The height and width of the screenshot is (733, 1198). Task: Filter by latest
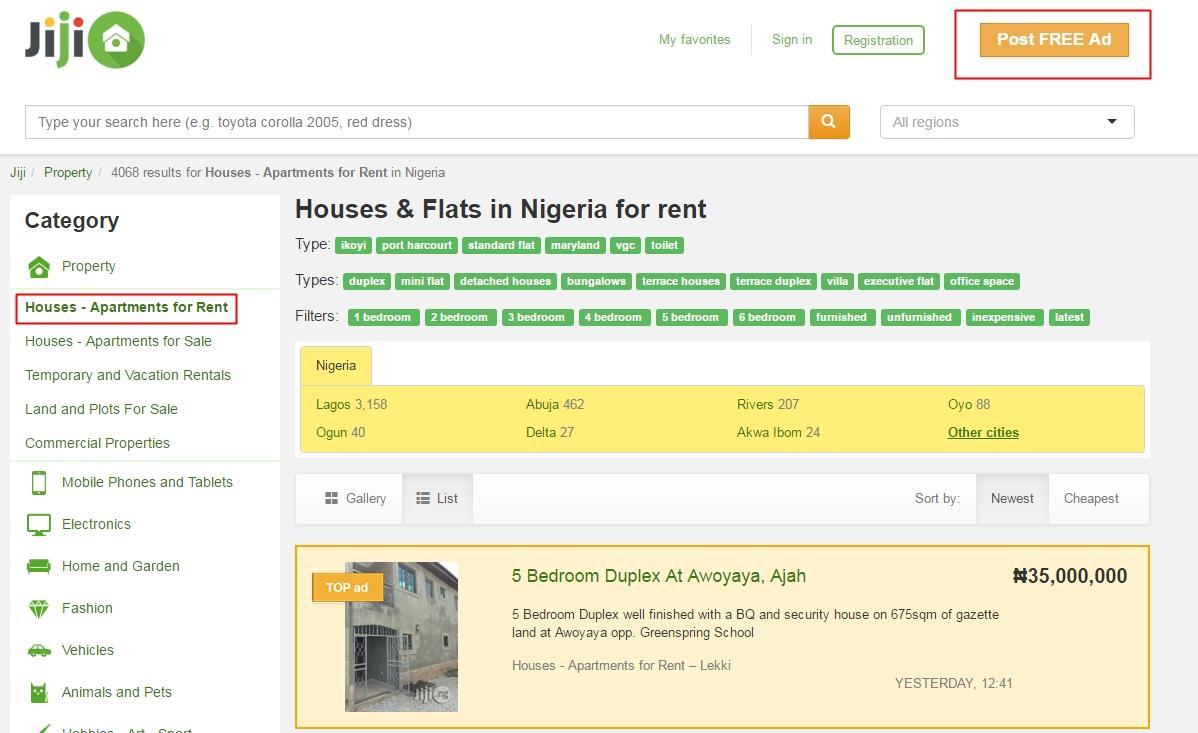(1069, 317)
